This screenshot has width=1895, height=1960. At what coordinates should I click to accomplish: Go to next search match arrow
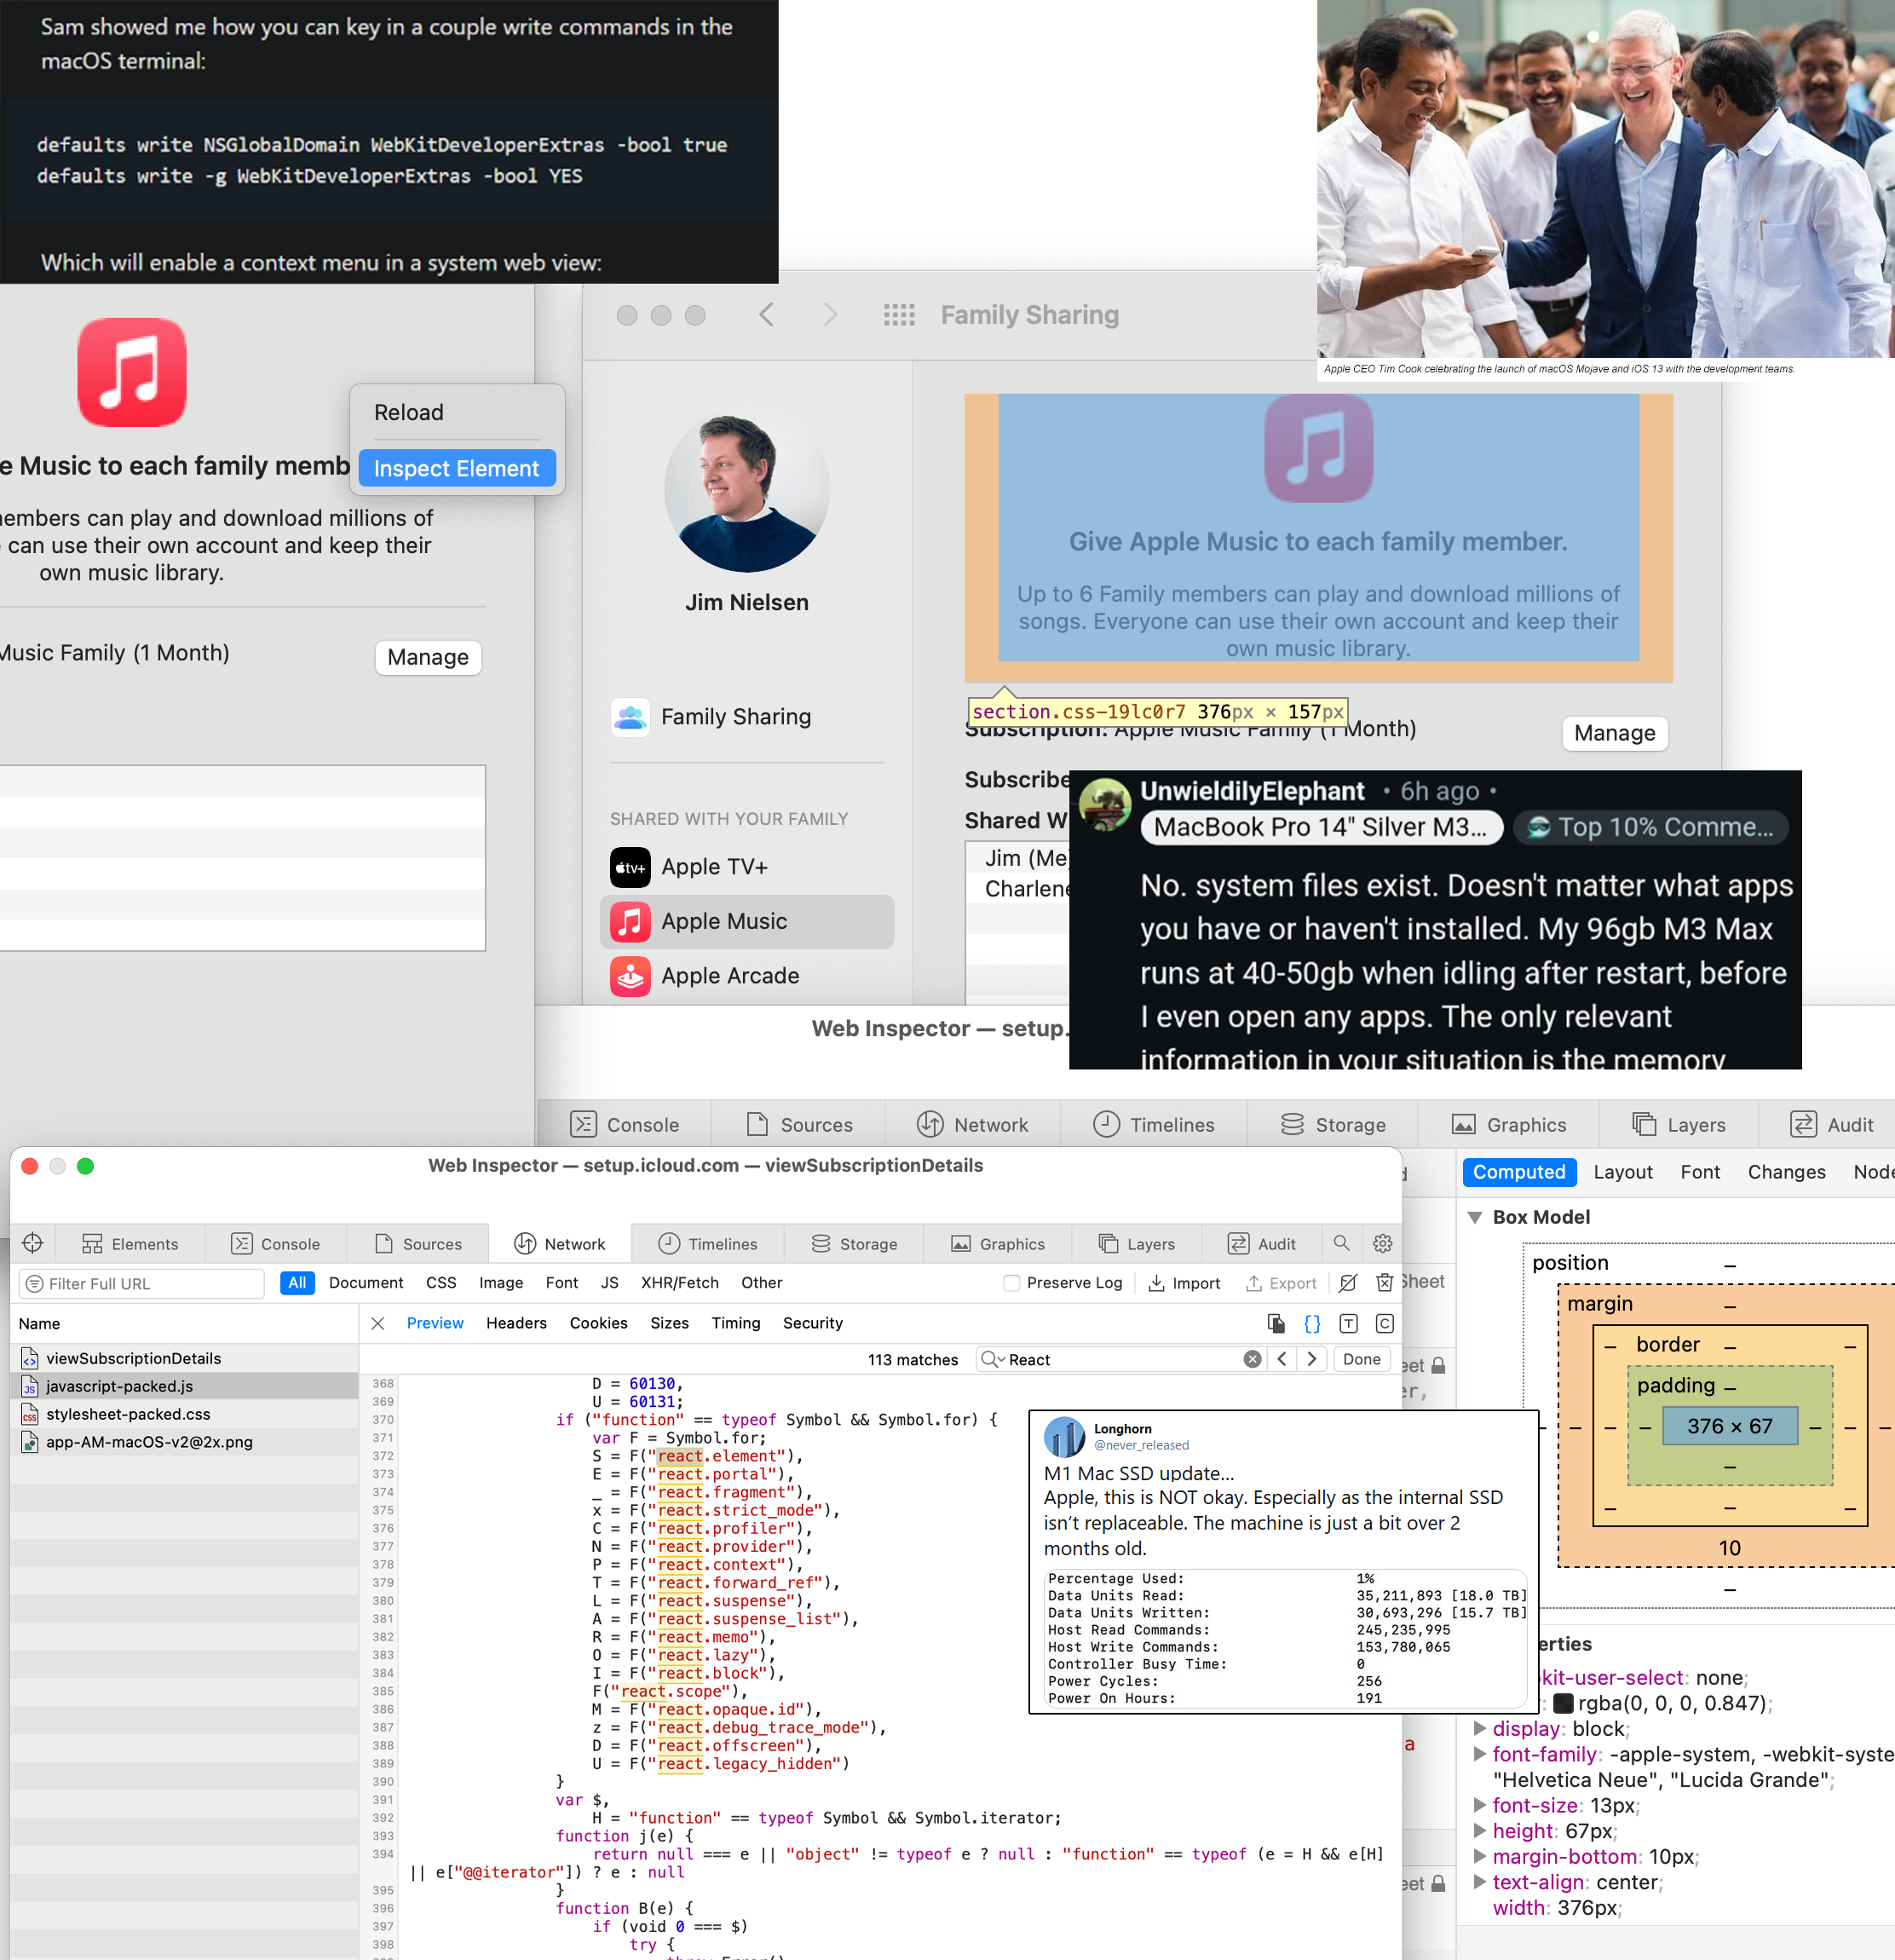click(x=1312, y=1359)
